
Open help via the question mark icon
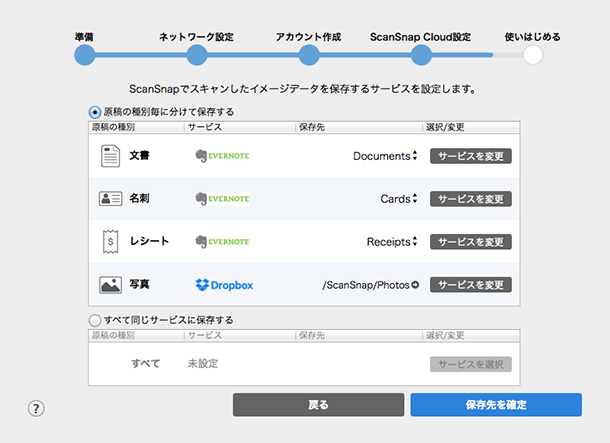coord(36,408)
